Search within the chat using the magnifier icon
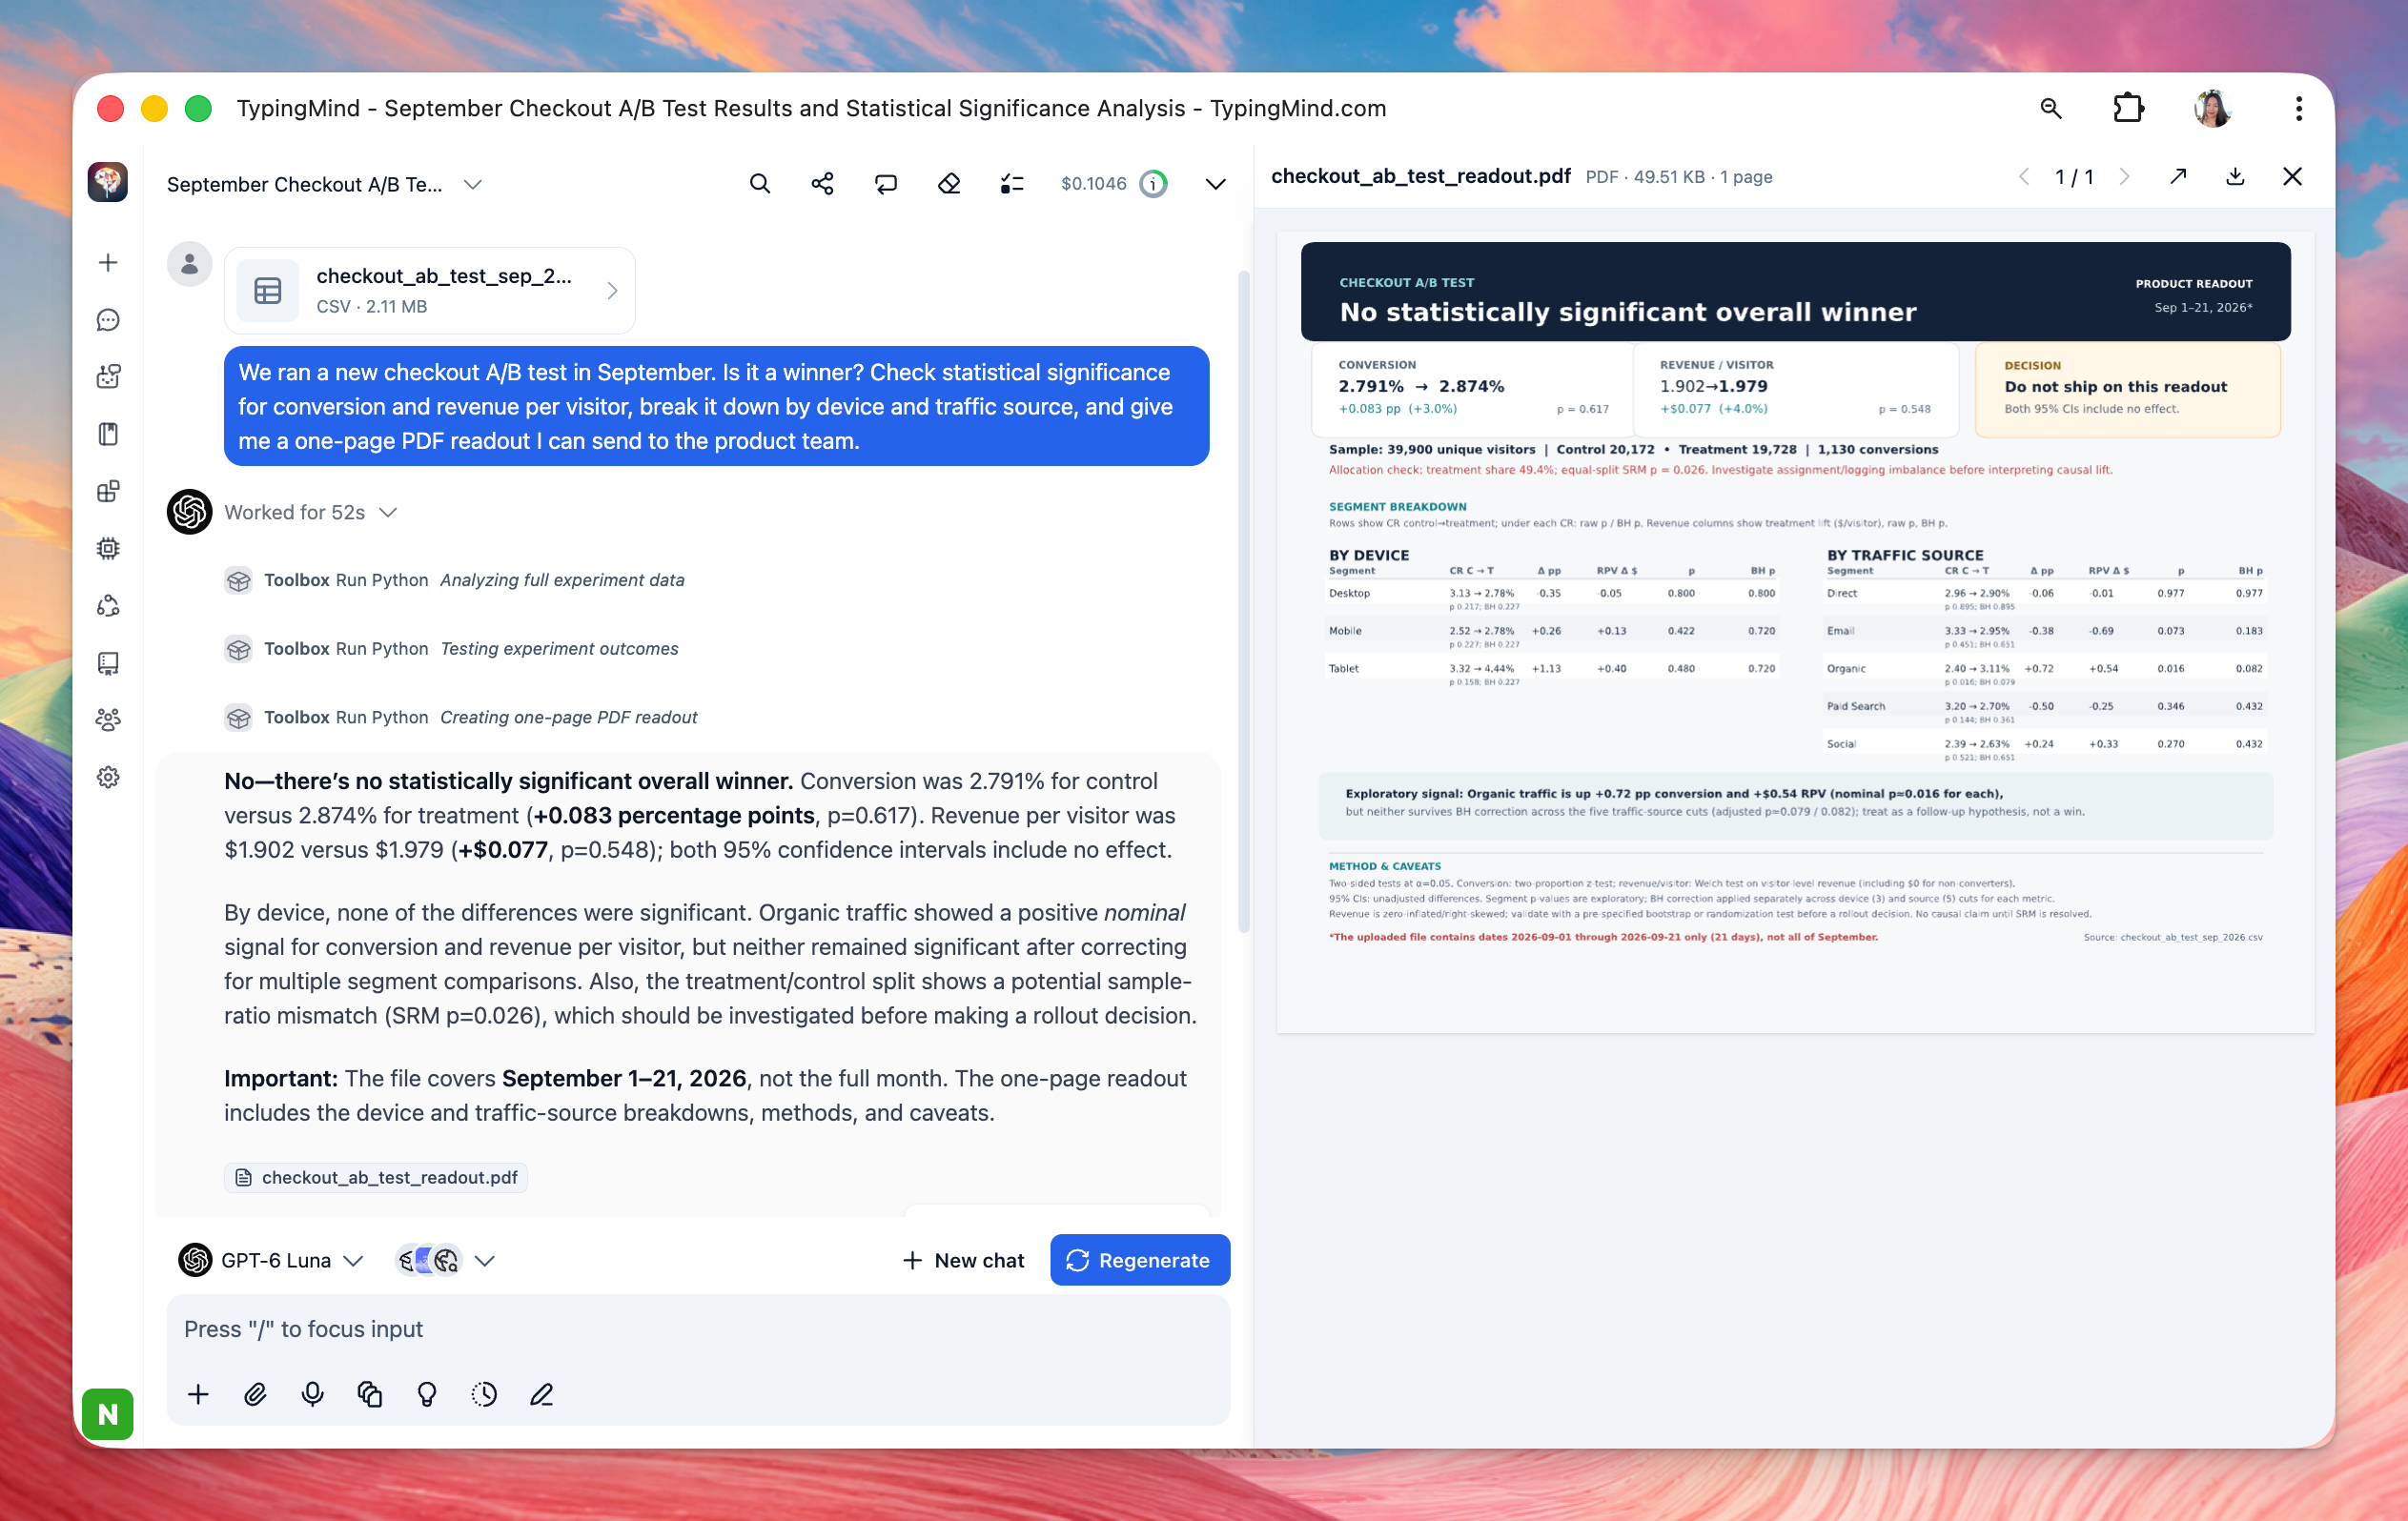 point(760,184)
